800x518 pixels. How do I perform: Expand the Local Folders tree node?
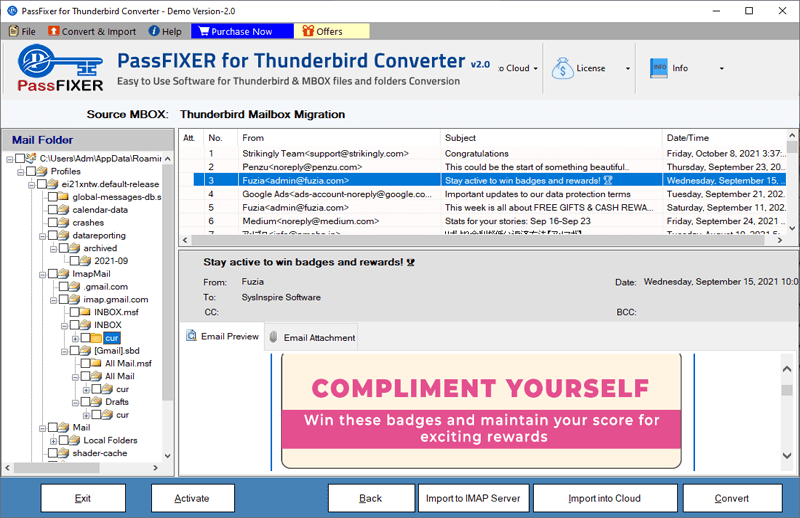(x=53, y=440)
